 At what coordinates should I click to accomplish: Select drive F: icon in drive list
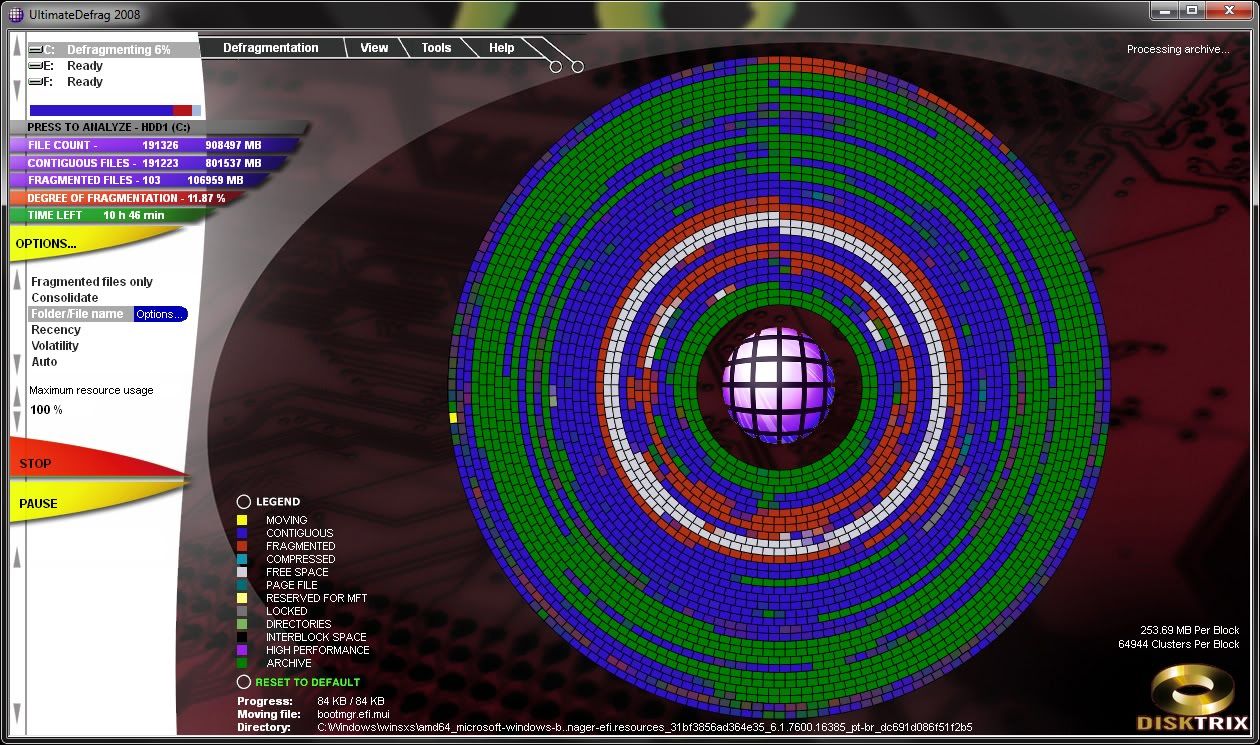(35, 82)
